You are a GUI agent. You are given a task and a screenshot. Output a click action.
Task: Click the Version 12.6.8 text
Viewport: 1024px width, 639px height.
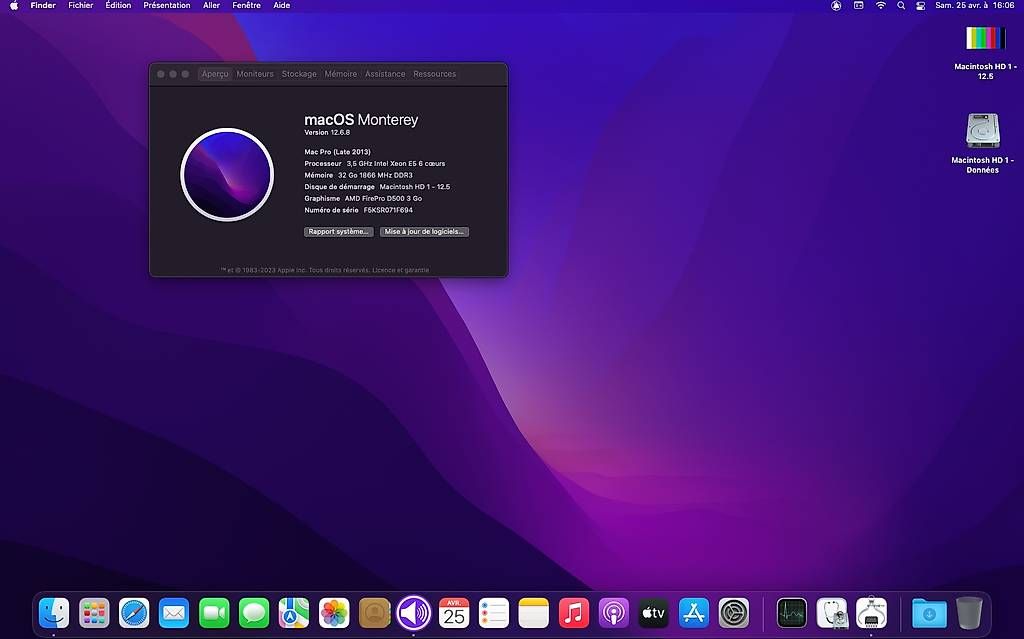click(x=327, y=133)
